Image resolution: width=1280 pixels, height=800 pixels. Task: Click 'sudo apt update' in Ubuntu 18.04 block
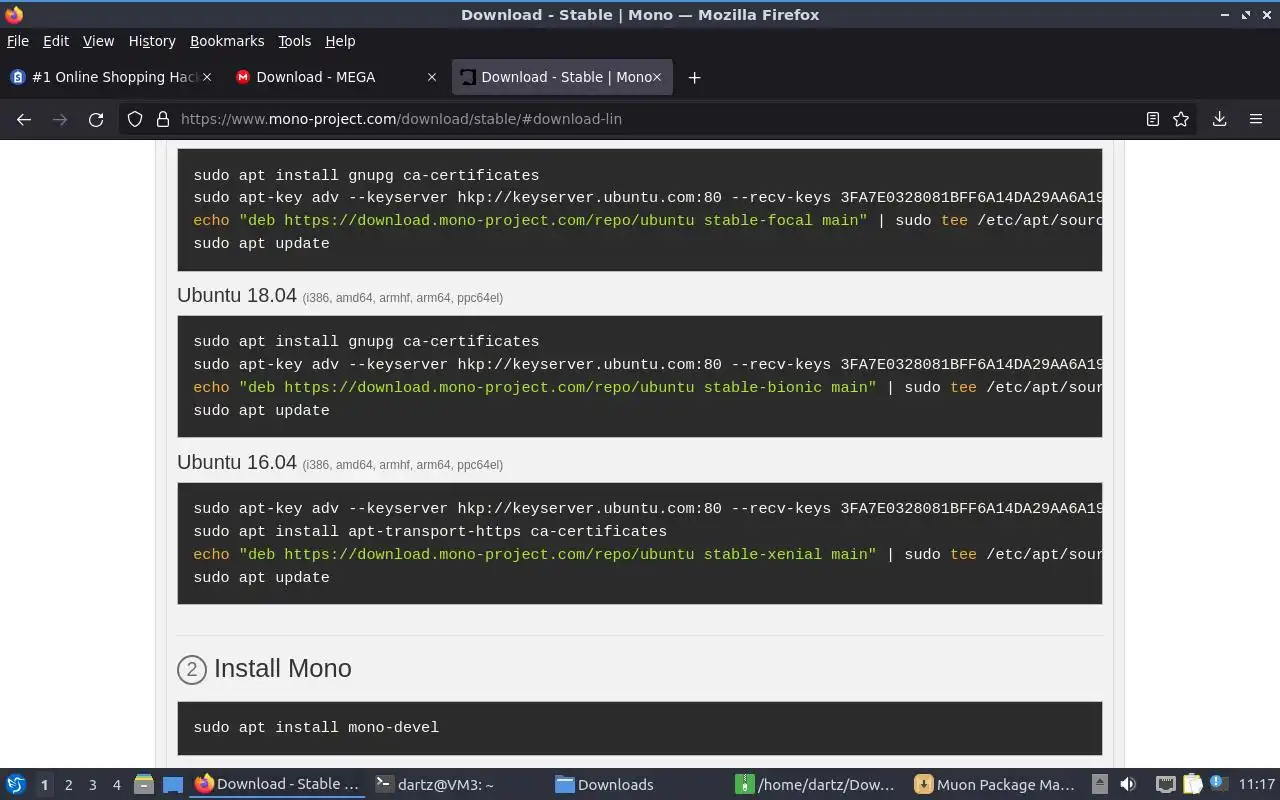(261, 410)
